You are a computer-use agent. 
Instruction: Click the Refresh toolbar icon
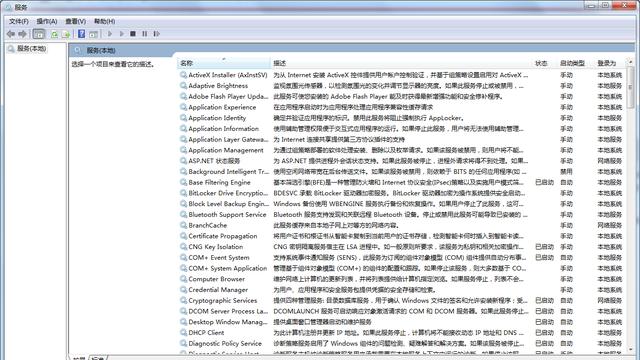(x=54, y=34)
